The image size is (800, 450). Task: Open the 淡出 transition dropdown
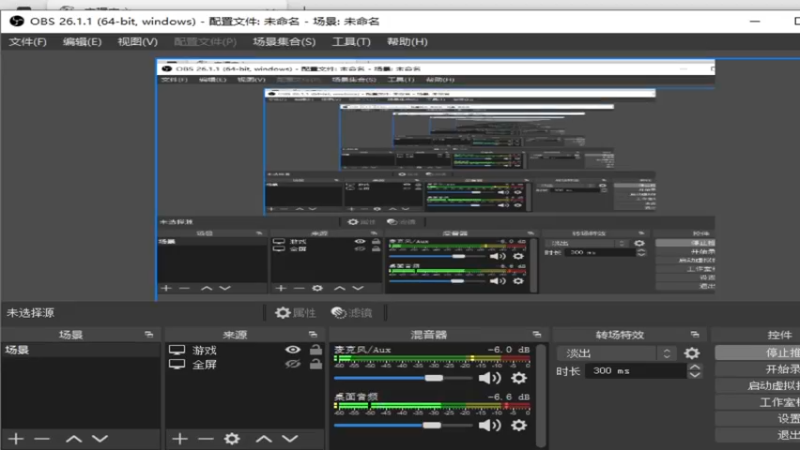coord(616,353)
